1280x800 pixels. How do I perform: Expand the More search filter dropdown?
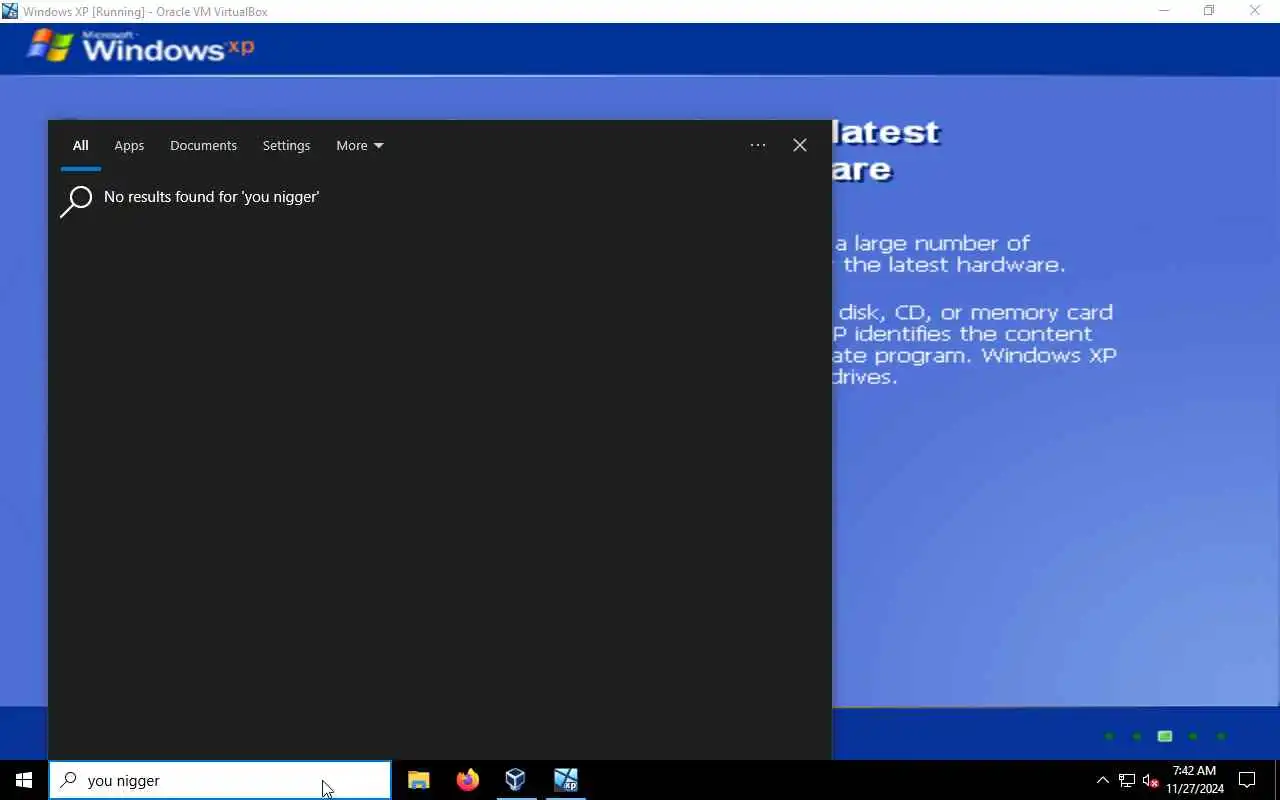(360, 145)
